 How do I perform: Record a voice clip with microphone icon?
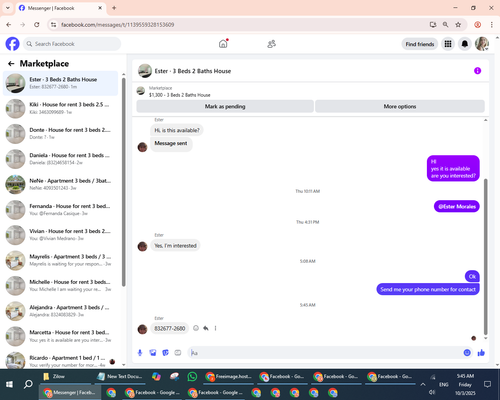[x=140, y=353]
